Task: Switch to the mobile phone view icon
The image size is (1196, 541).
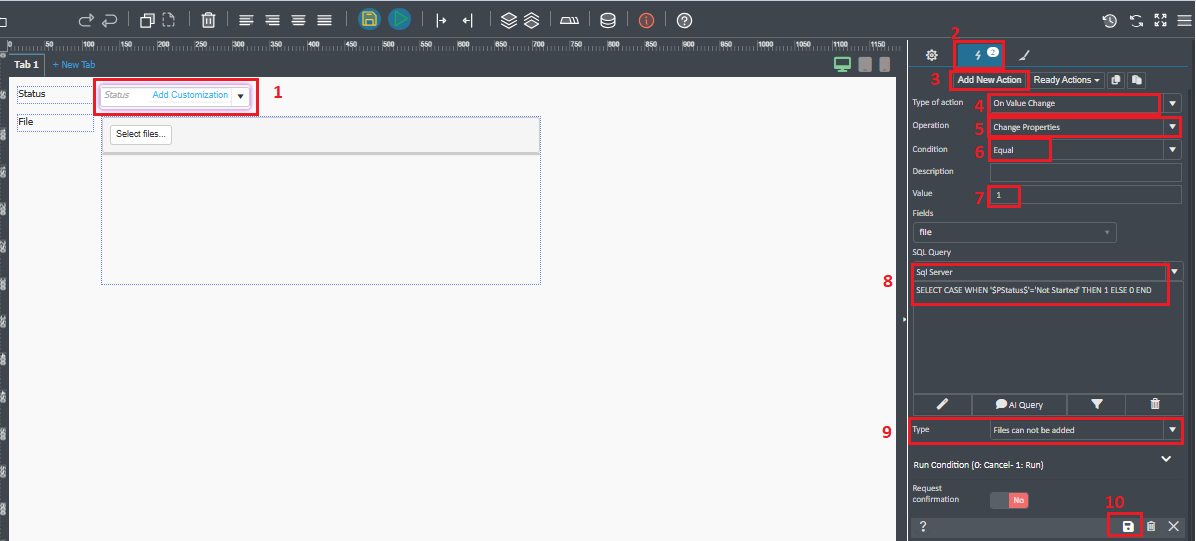Action: click(x=885, y=65)
